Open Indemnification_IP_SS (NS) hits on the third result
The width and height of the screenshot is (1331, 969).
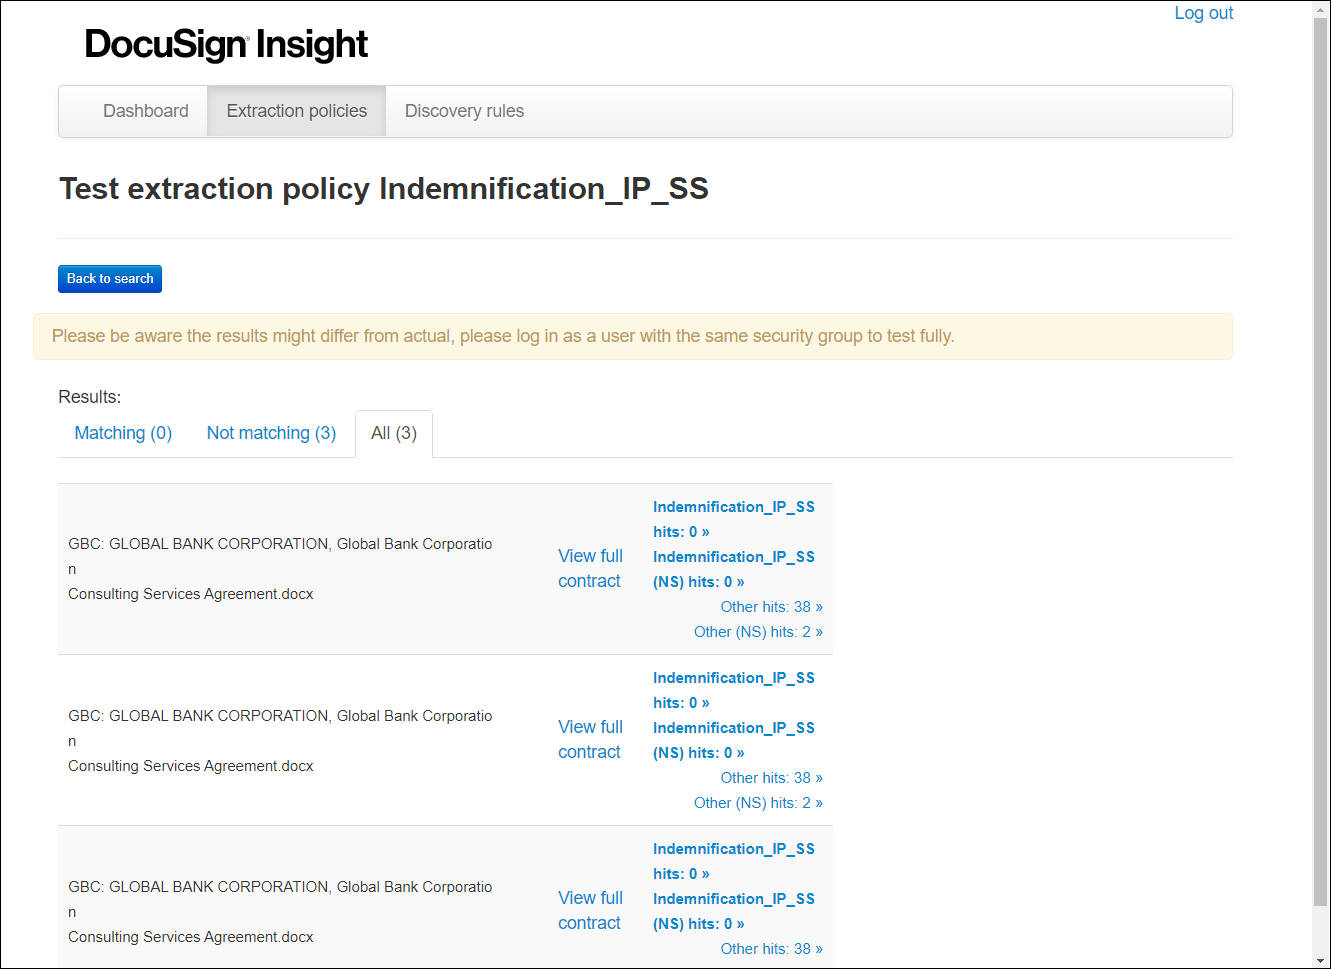tap(733, 910)
